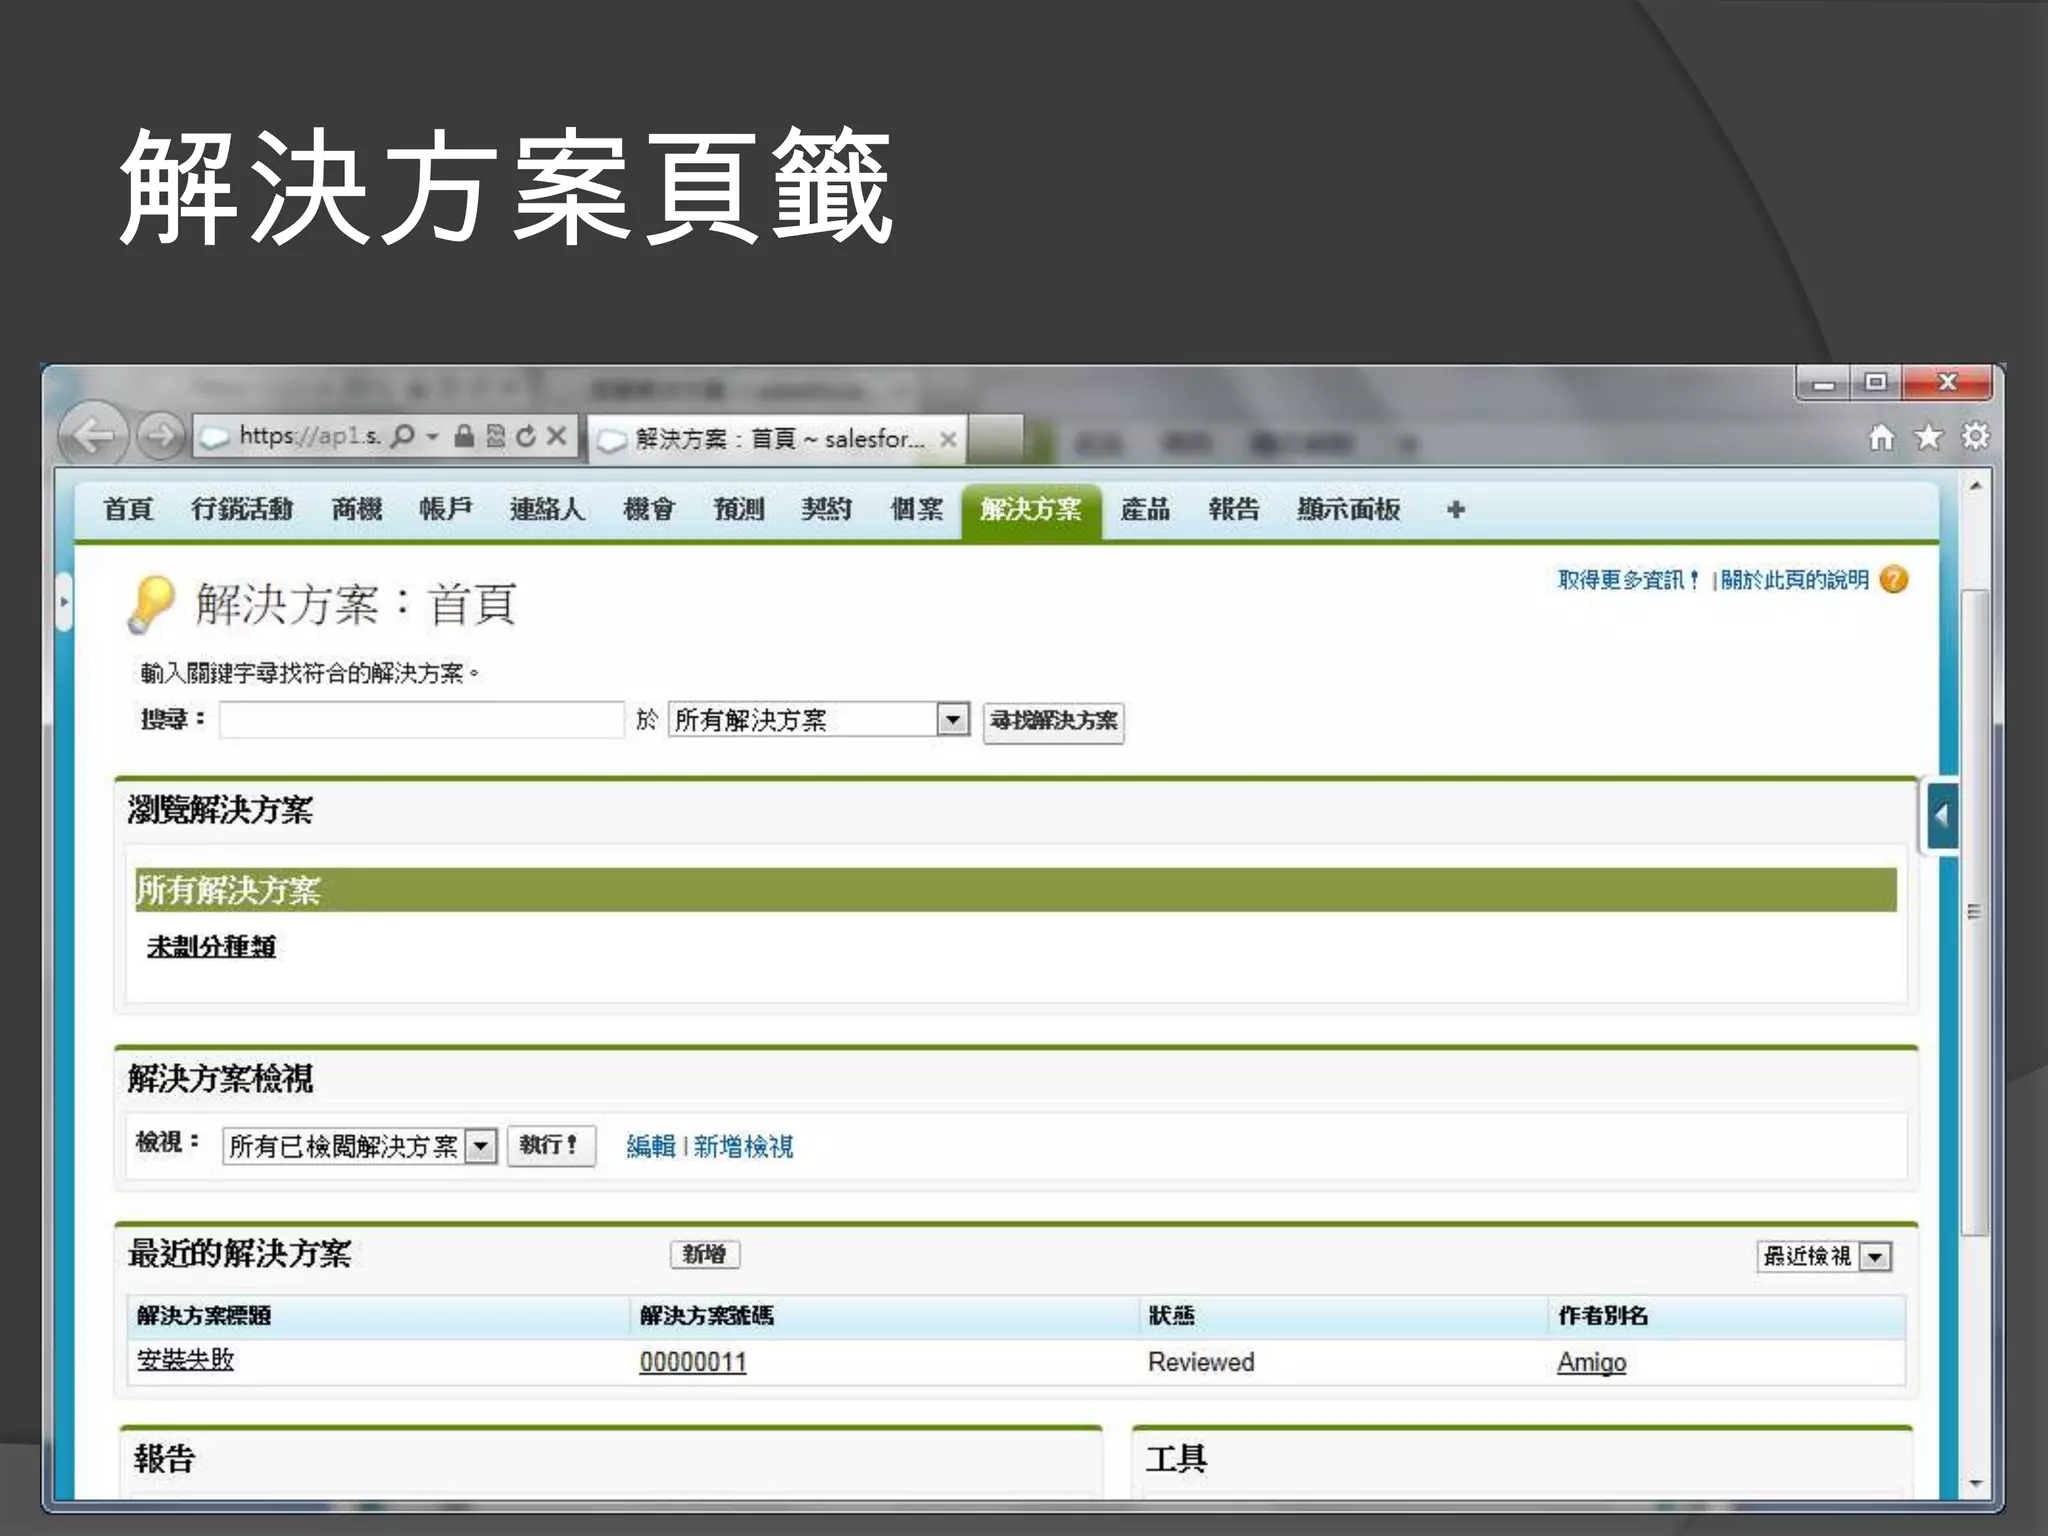2048x1536 pixels.
Task: Select the 所有解決方案 green category bar
Action: [1016, 890]
